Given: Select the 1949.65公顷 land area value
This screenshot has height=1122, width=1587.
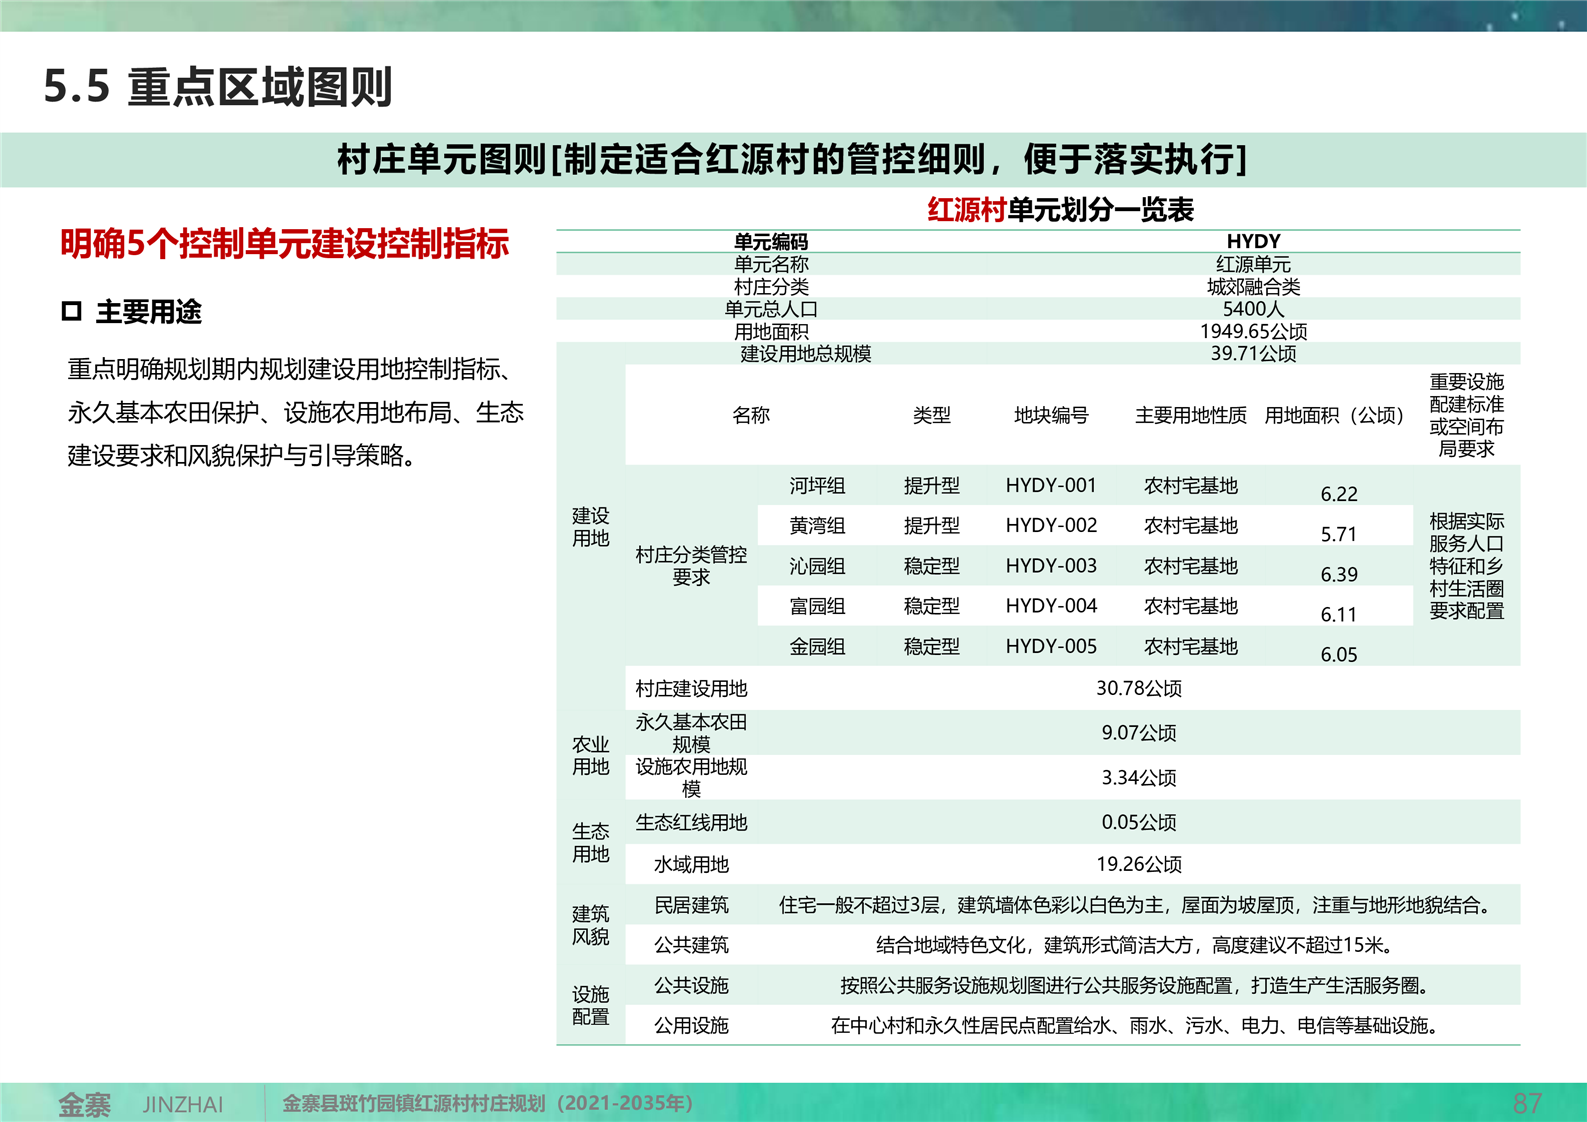Looking at the screenshot, I should pyautogui.click(x=1252, y=331).
